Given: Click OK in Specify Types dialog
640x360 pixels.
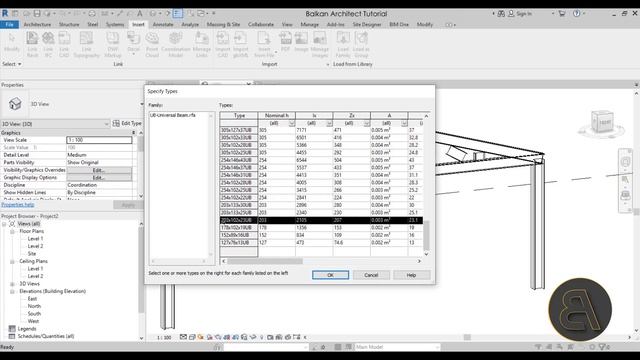Looking at the screenshot, I should click(330, 275).
